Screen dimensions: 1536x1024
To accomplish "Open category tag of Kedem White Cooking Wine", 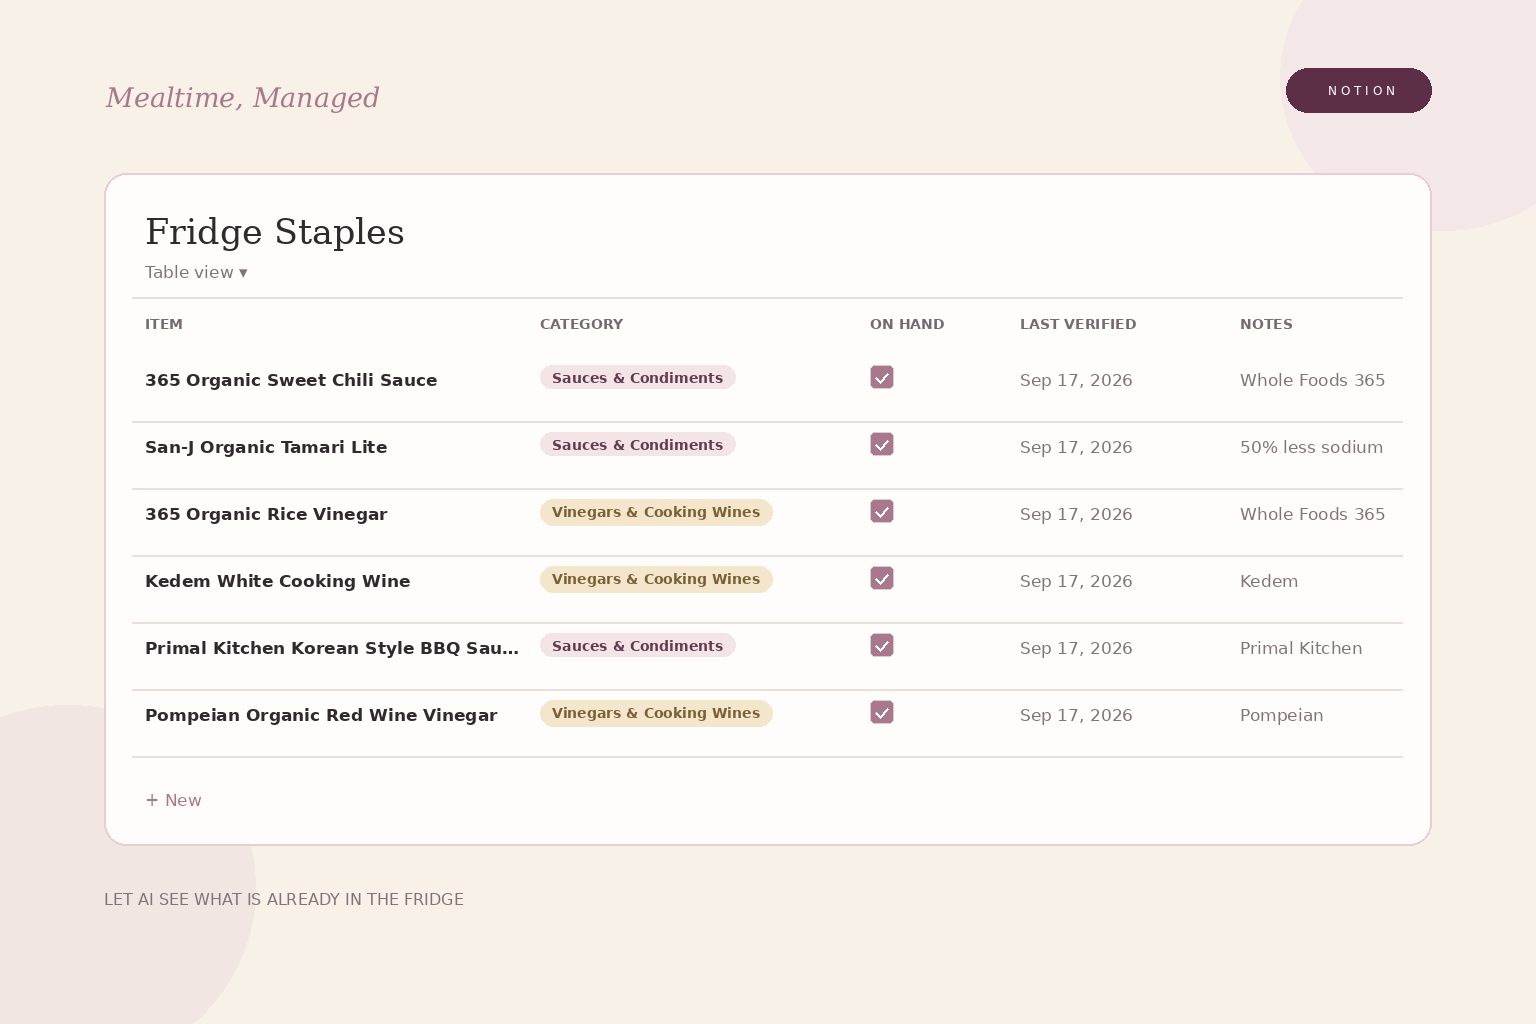I will point(656,579).
